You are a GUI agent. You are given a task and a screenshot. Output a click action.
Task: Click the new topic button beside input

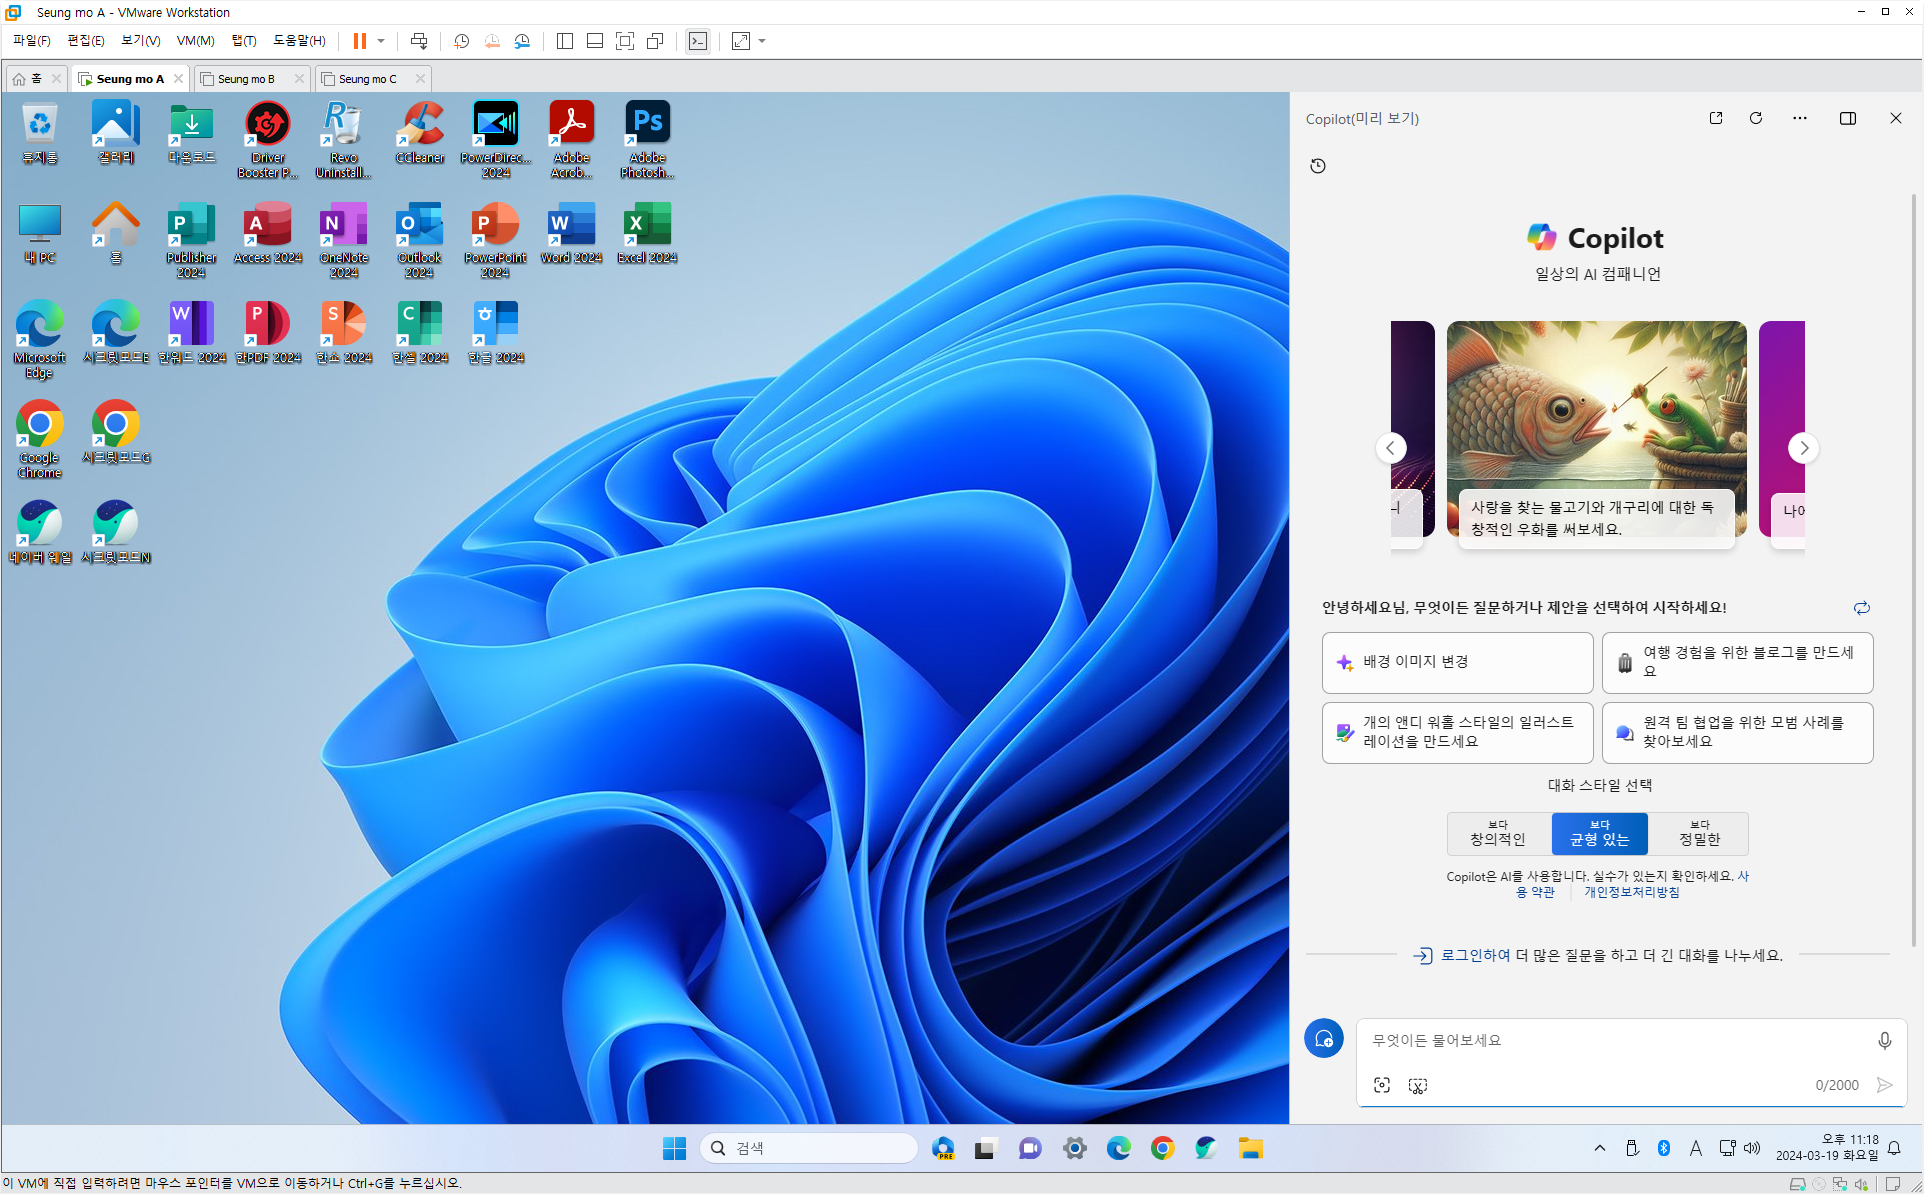1324,1039
